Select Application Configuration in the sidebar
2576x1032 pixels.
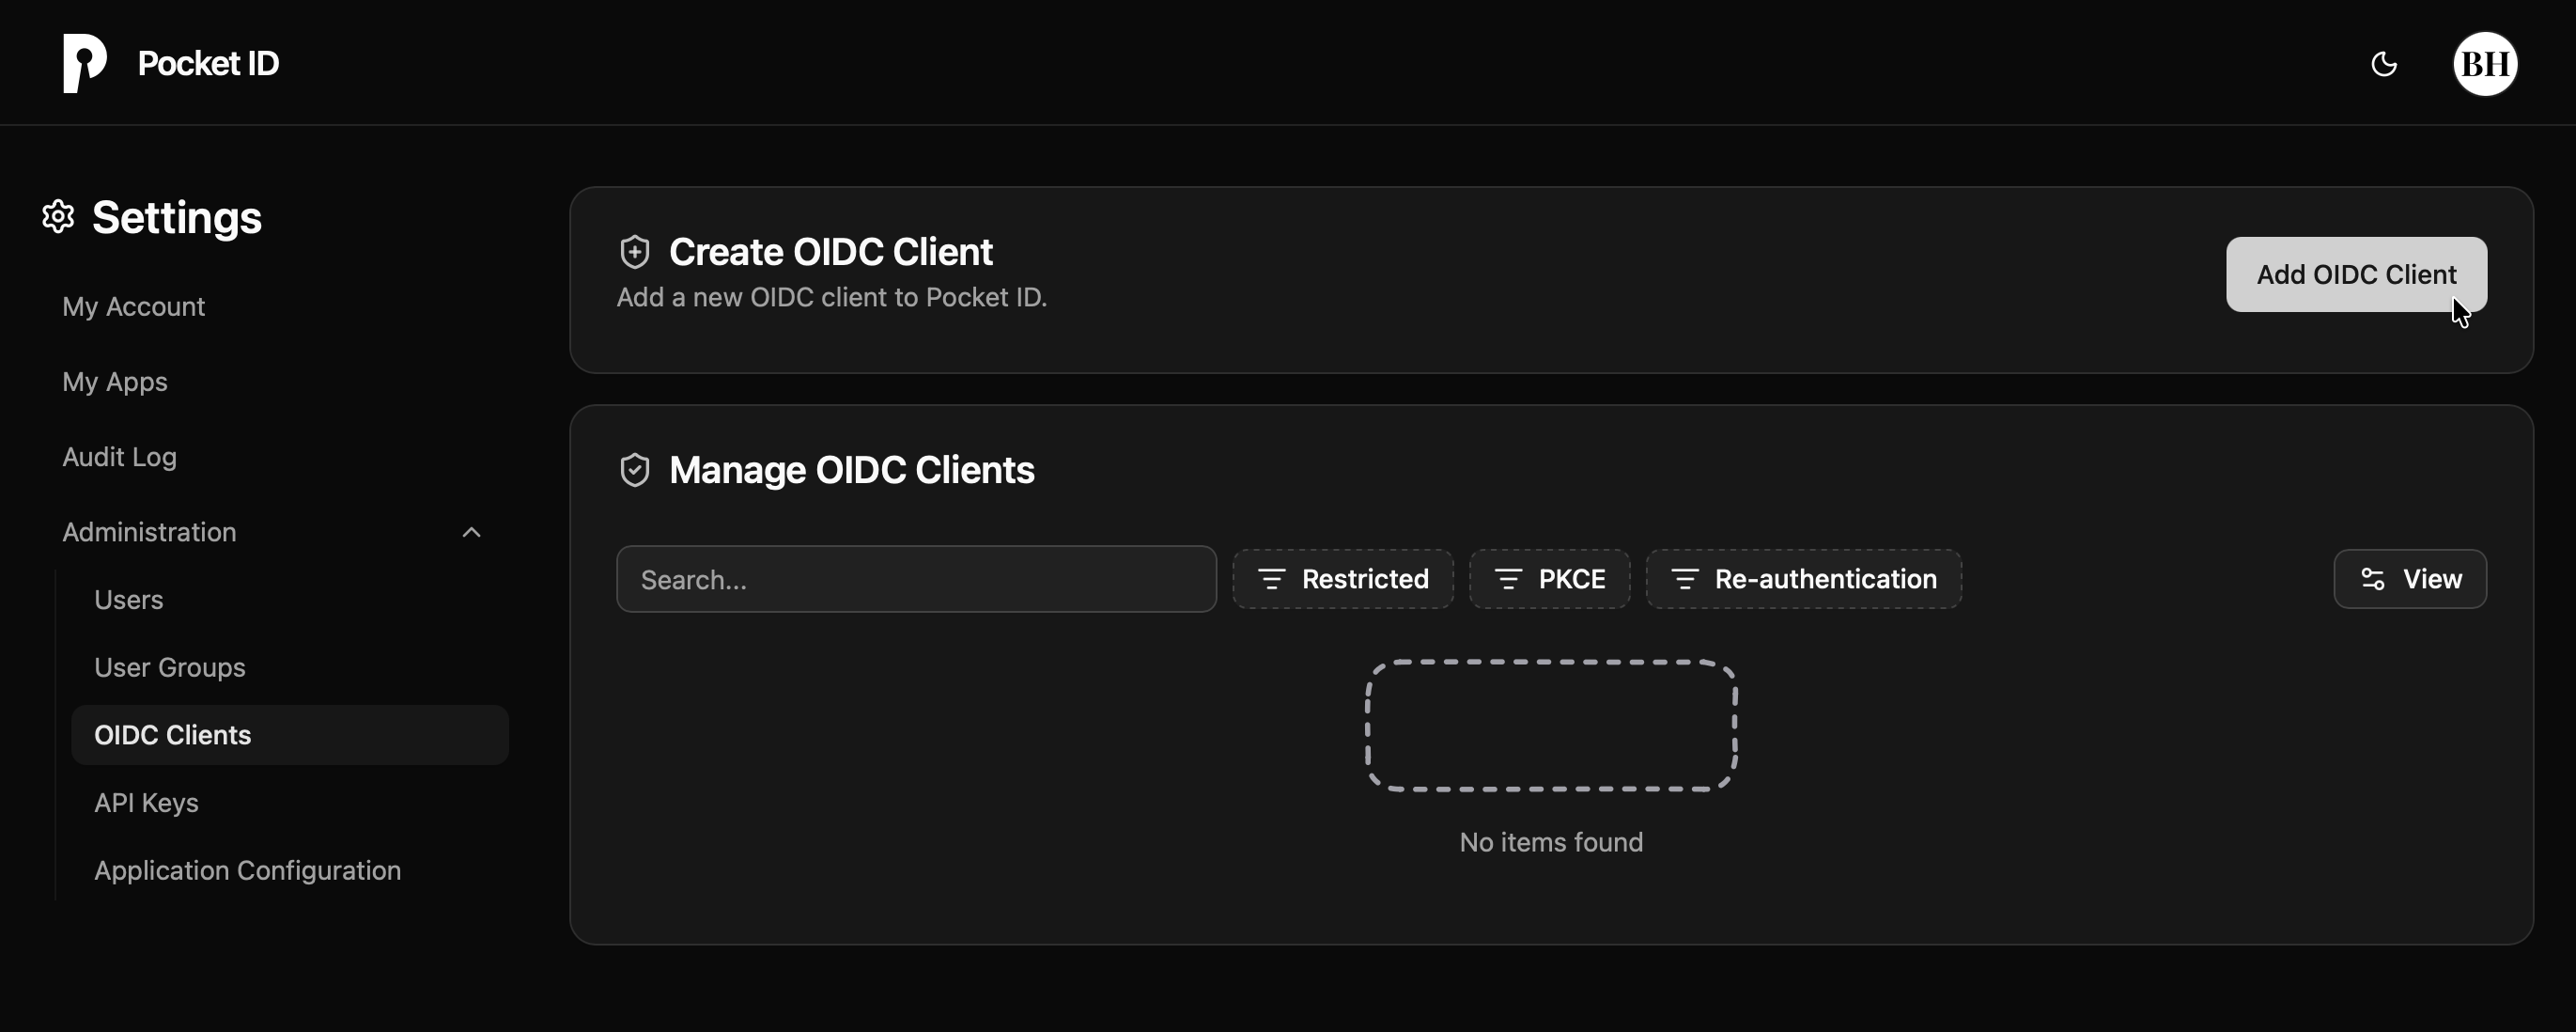pyautogui.click(x=247, y=870)
